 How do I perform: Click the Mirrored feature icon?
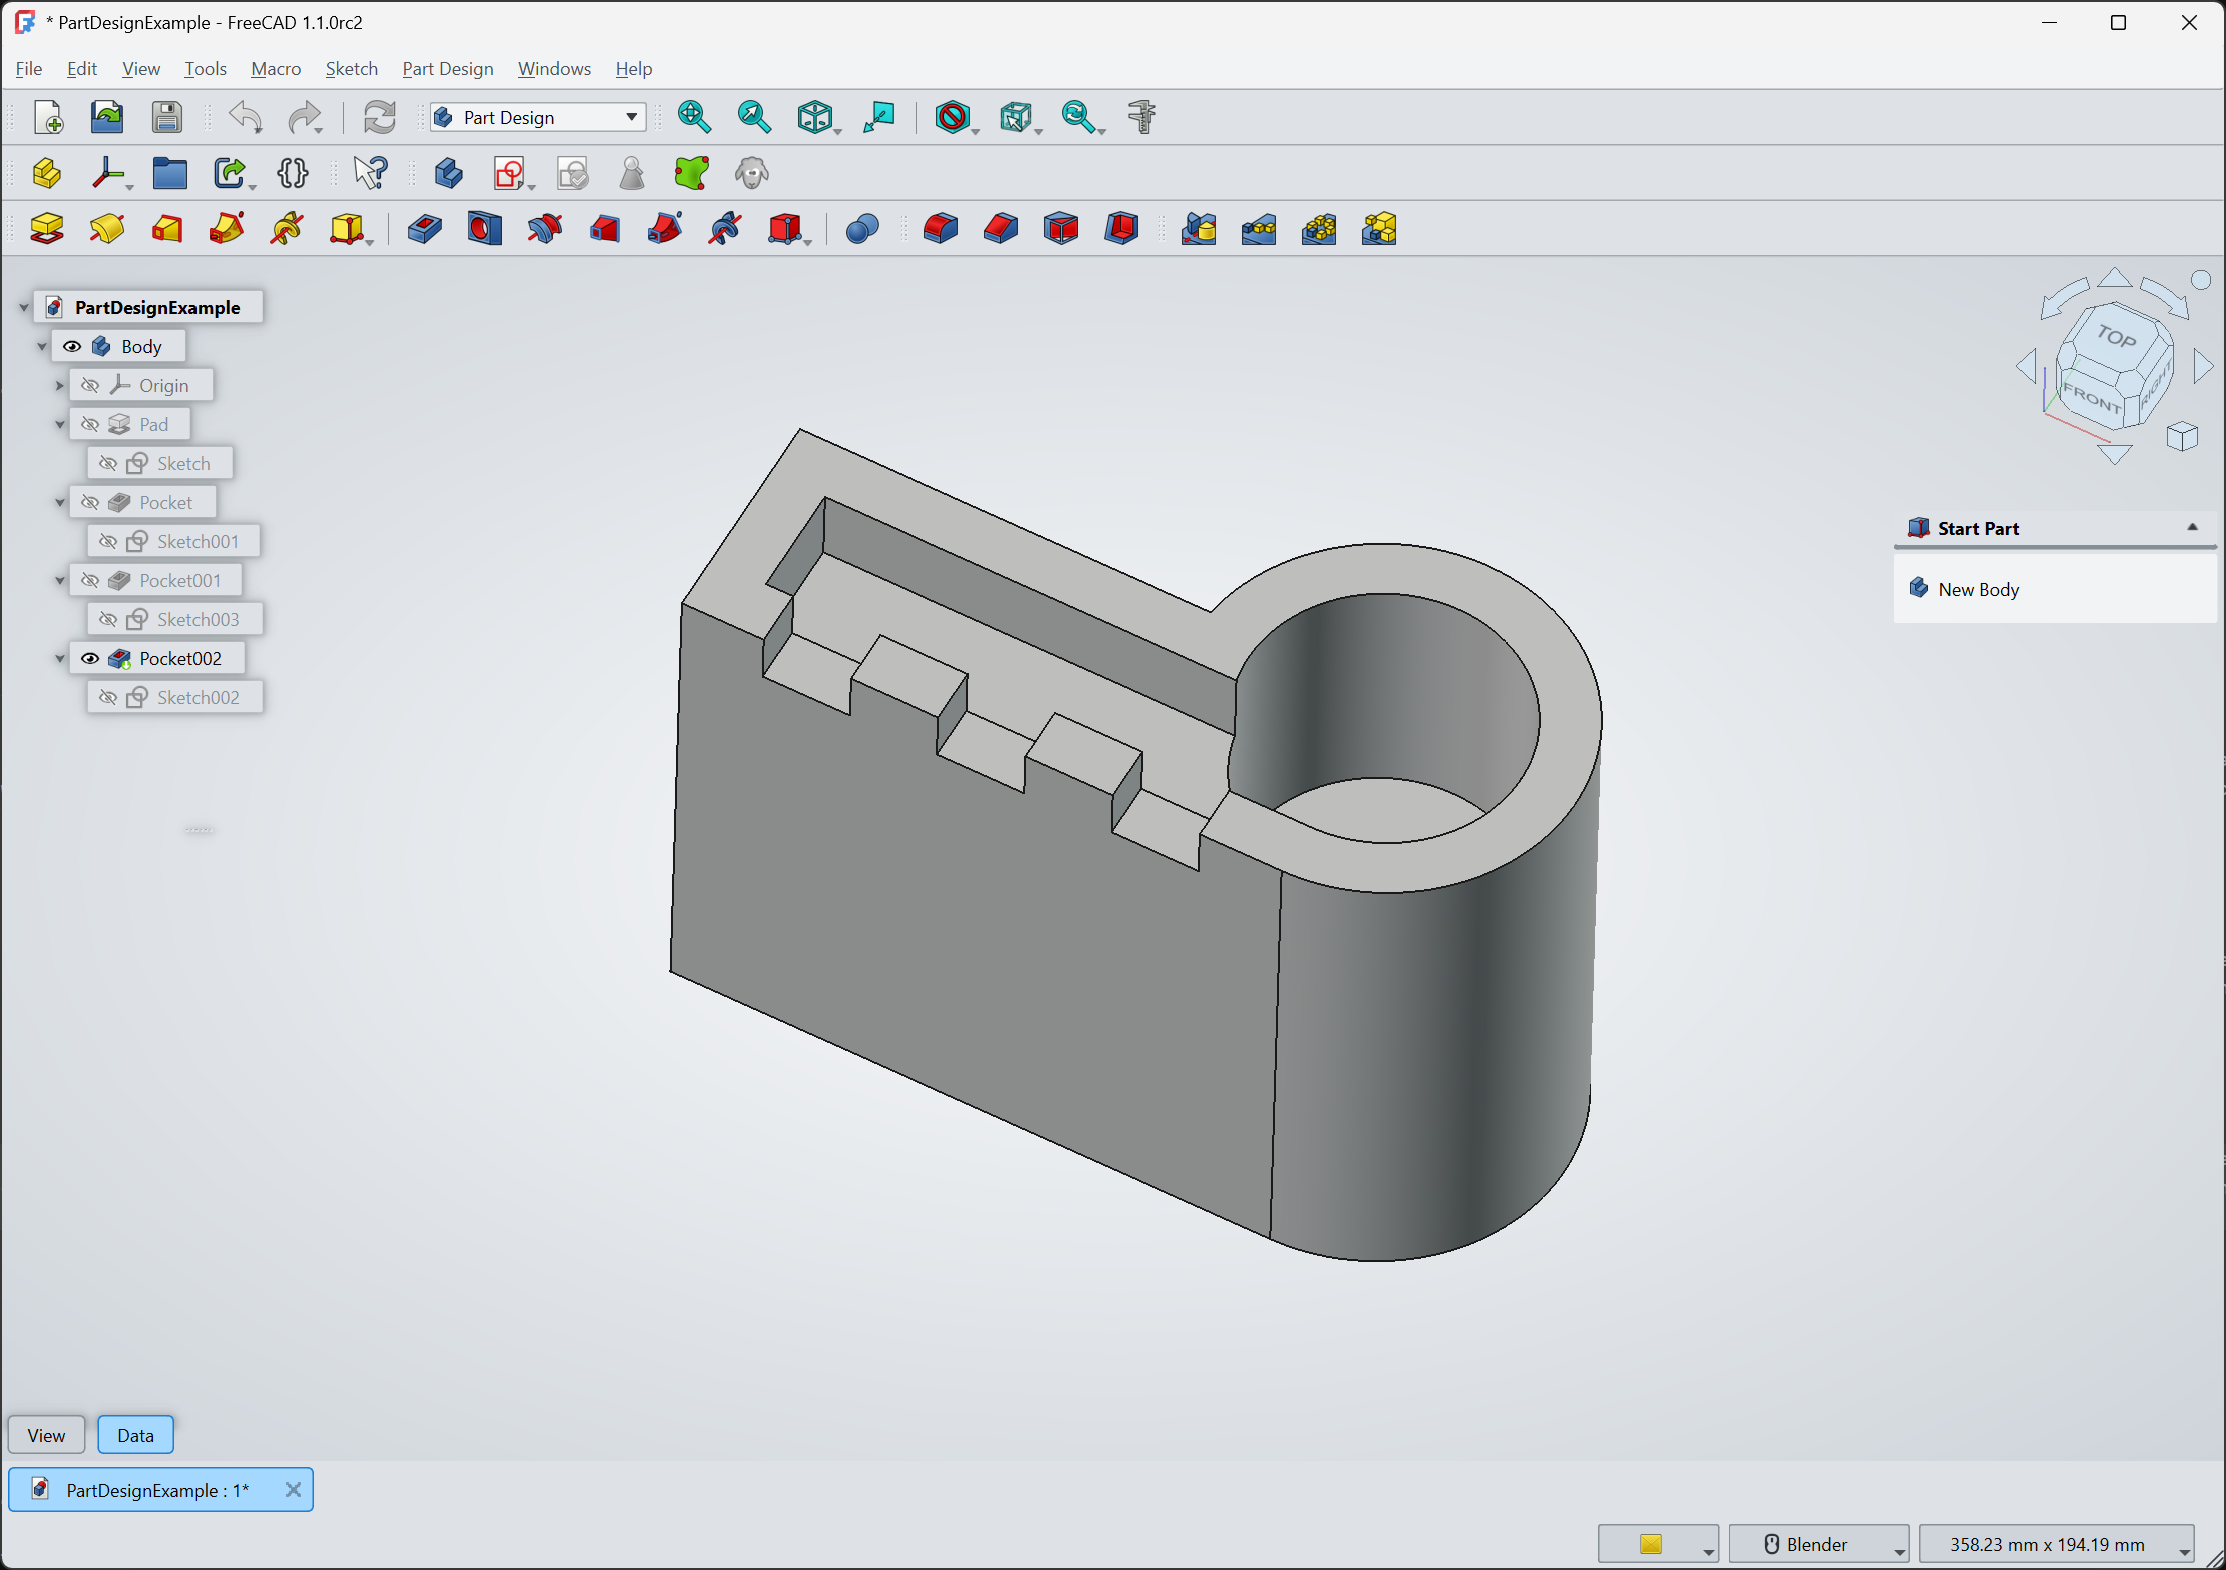[x=1198, y=229]
